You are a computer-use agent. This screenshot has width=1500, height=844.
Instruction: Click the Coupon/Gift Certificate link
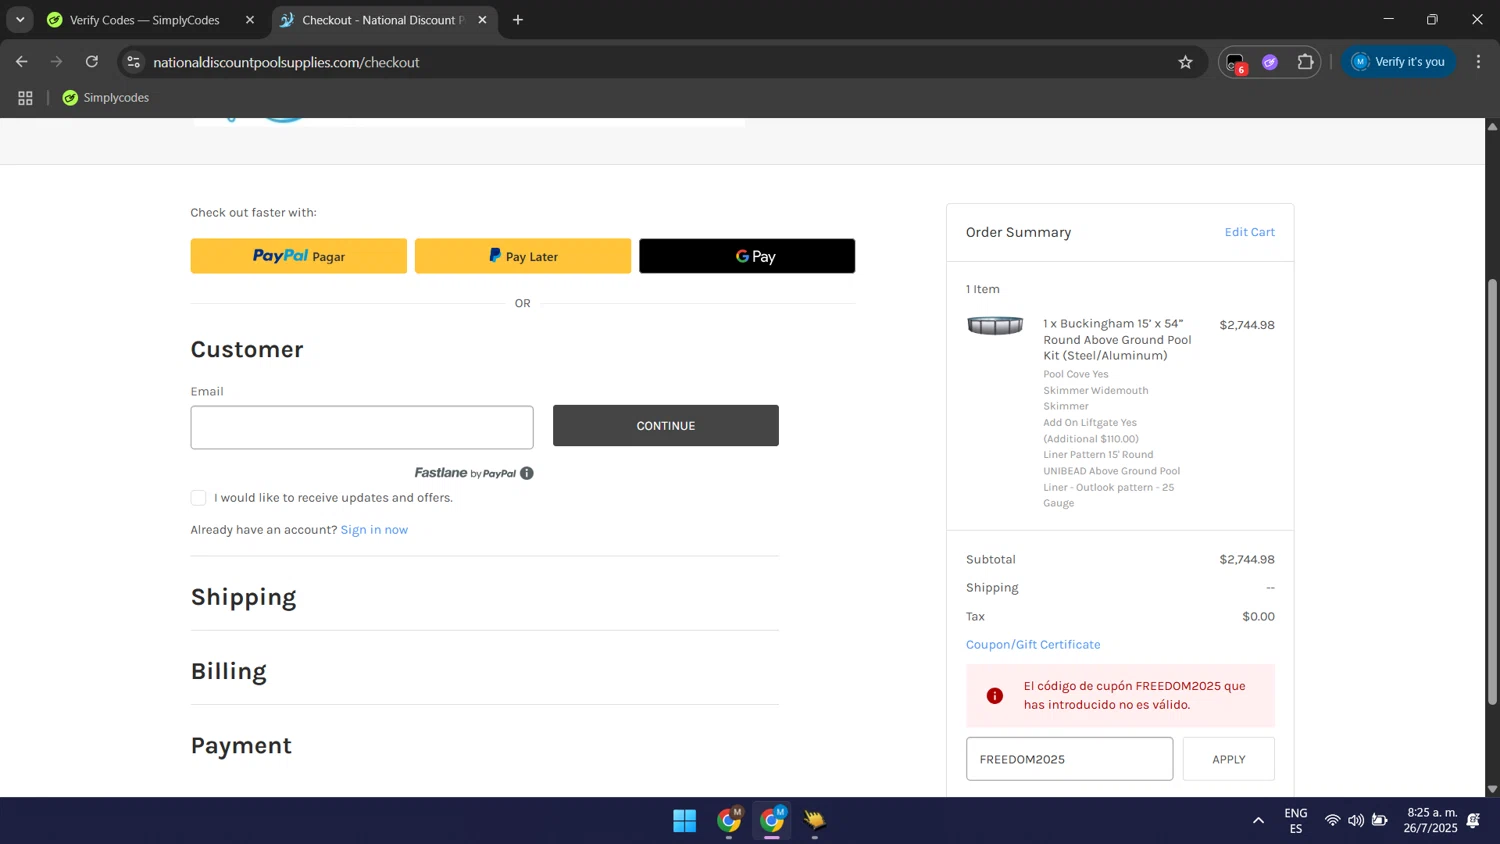[1033, 645]
